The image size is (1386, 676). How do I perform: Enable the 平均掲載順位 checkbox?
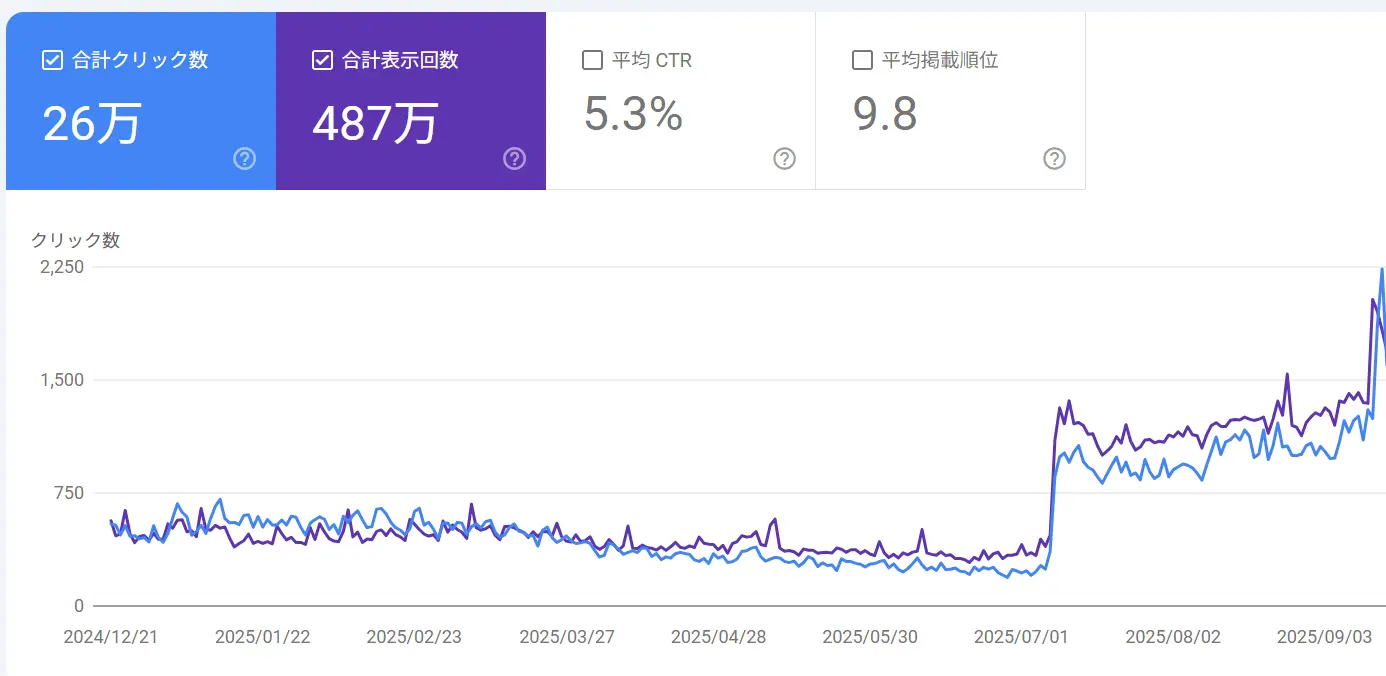861,59
